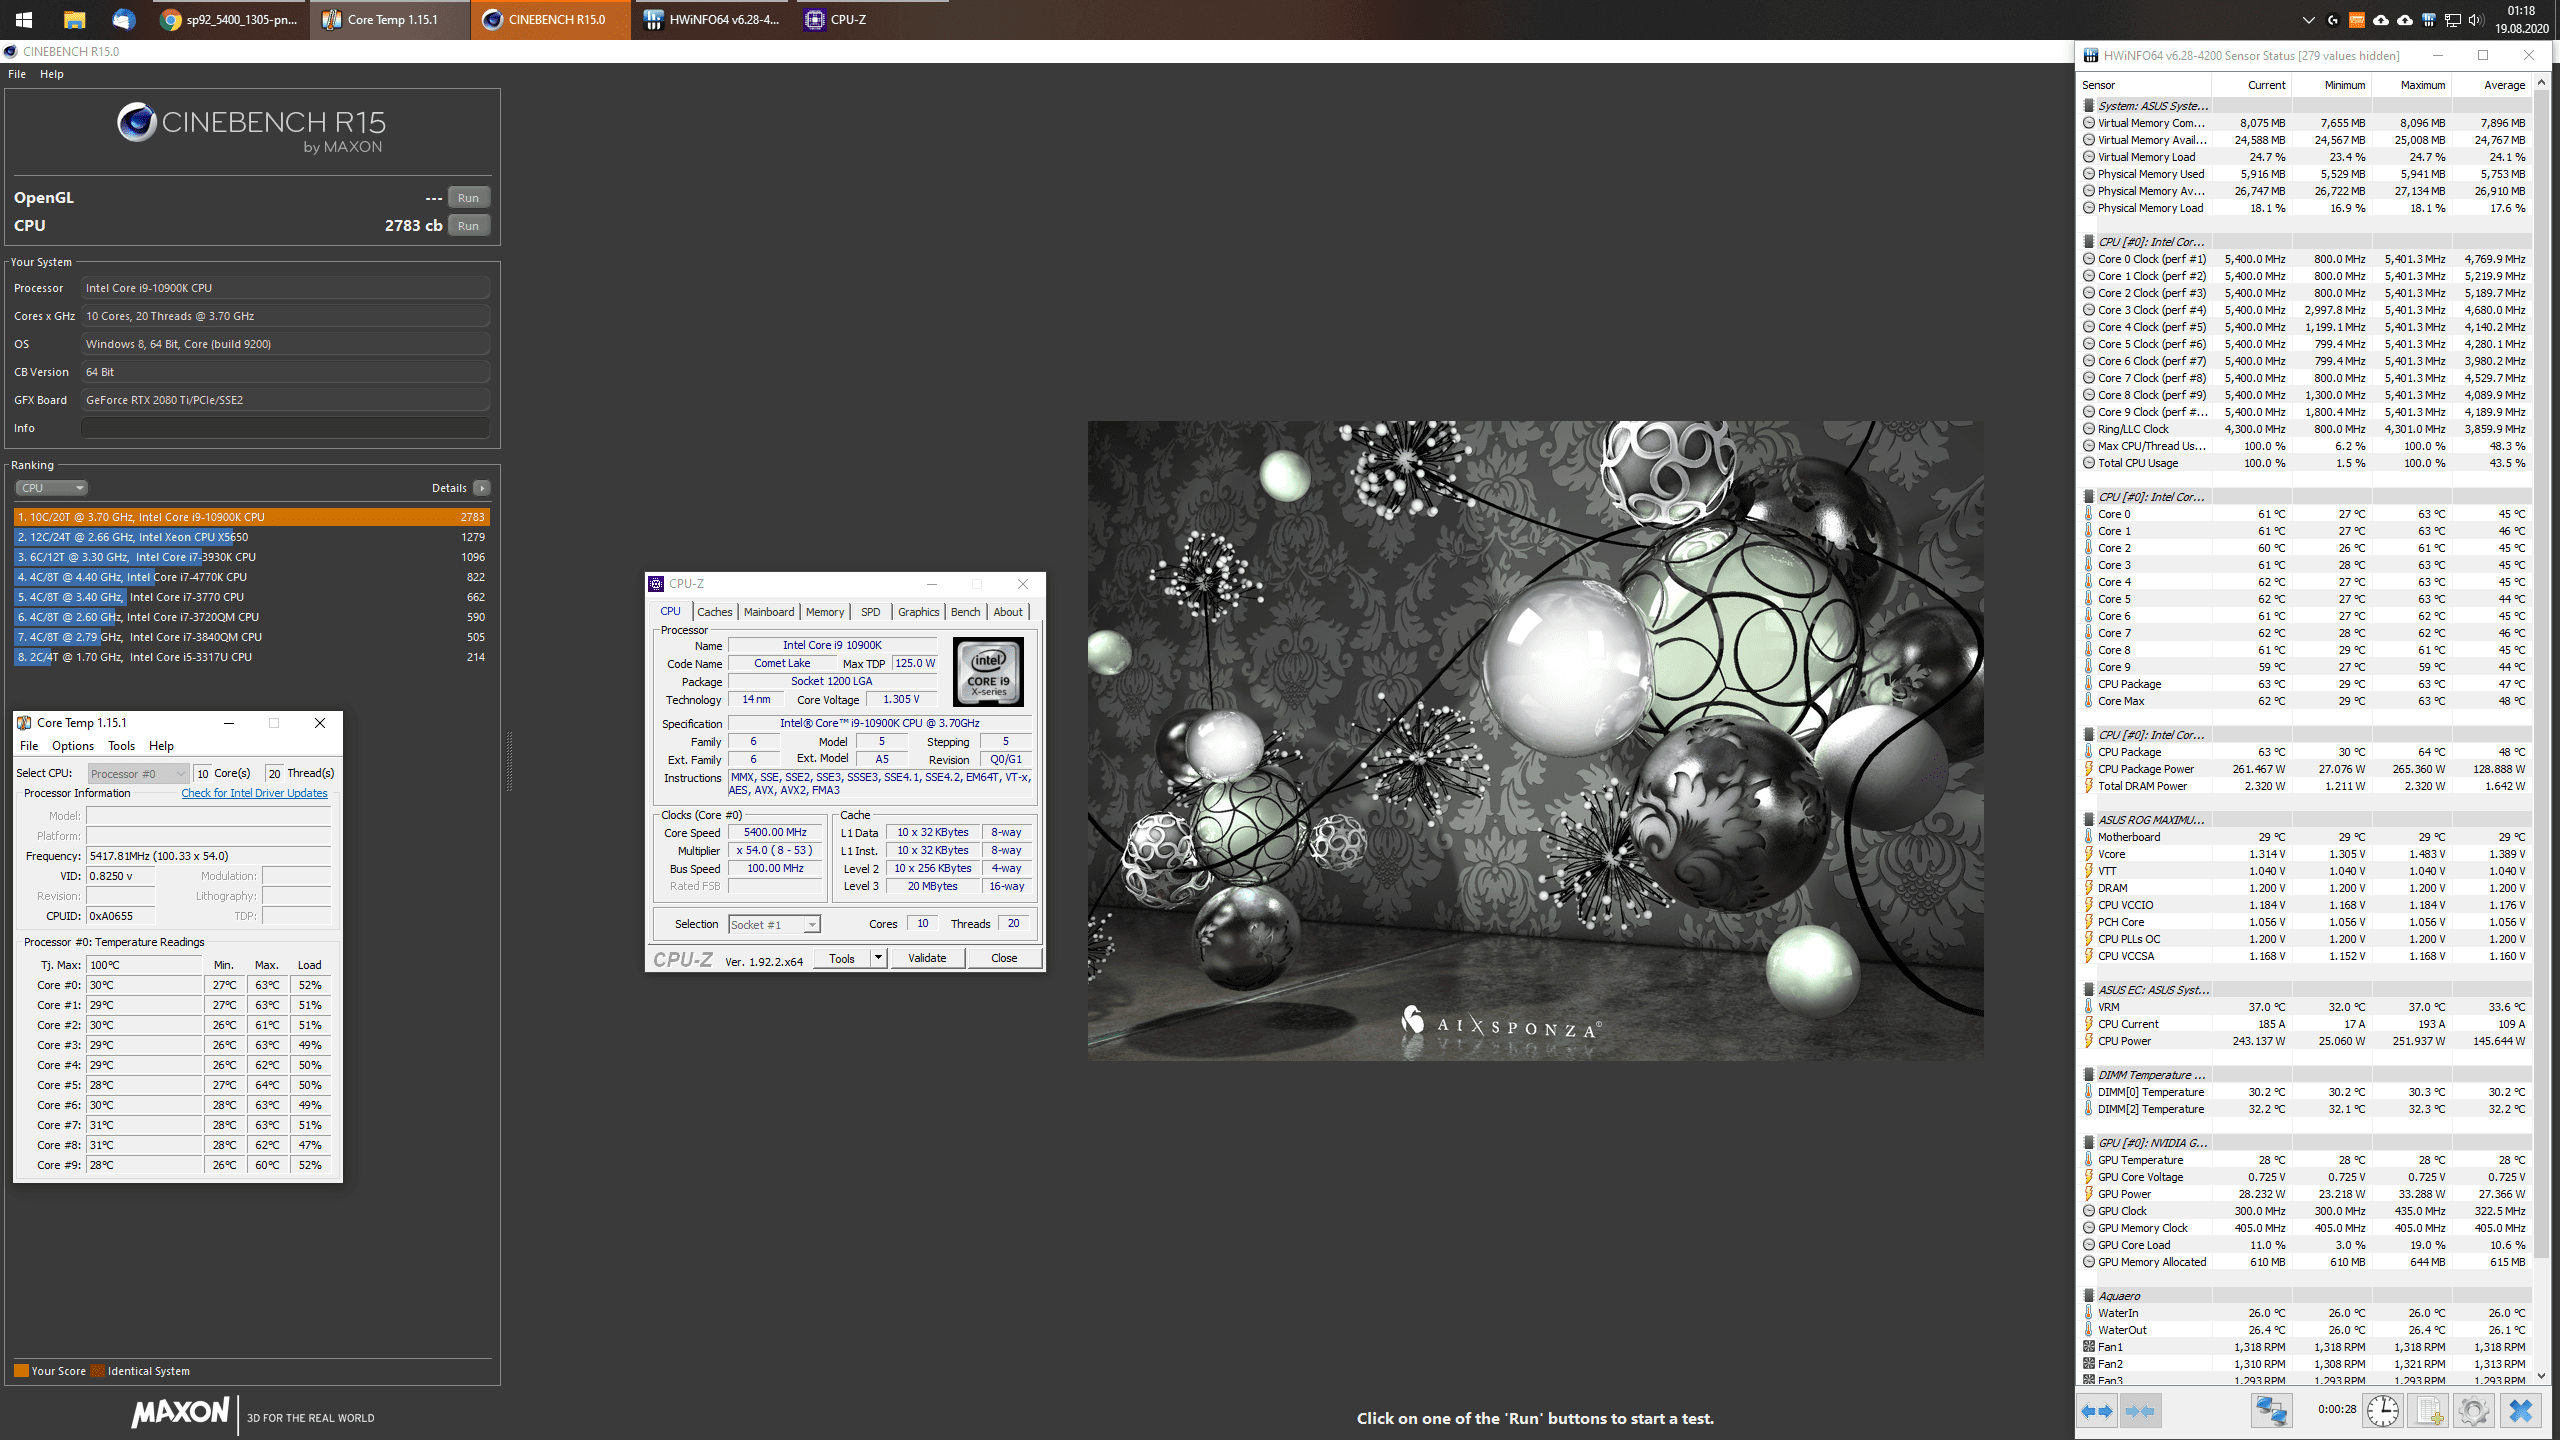The height and width of the screenshot is (1440, 2560).
Task: Switch to CPU-Z Memory tab
Action: [x=825, y=612]
